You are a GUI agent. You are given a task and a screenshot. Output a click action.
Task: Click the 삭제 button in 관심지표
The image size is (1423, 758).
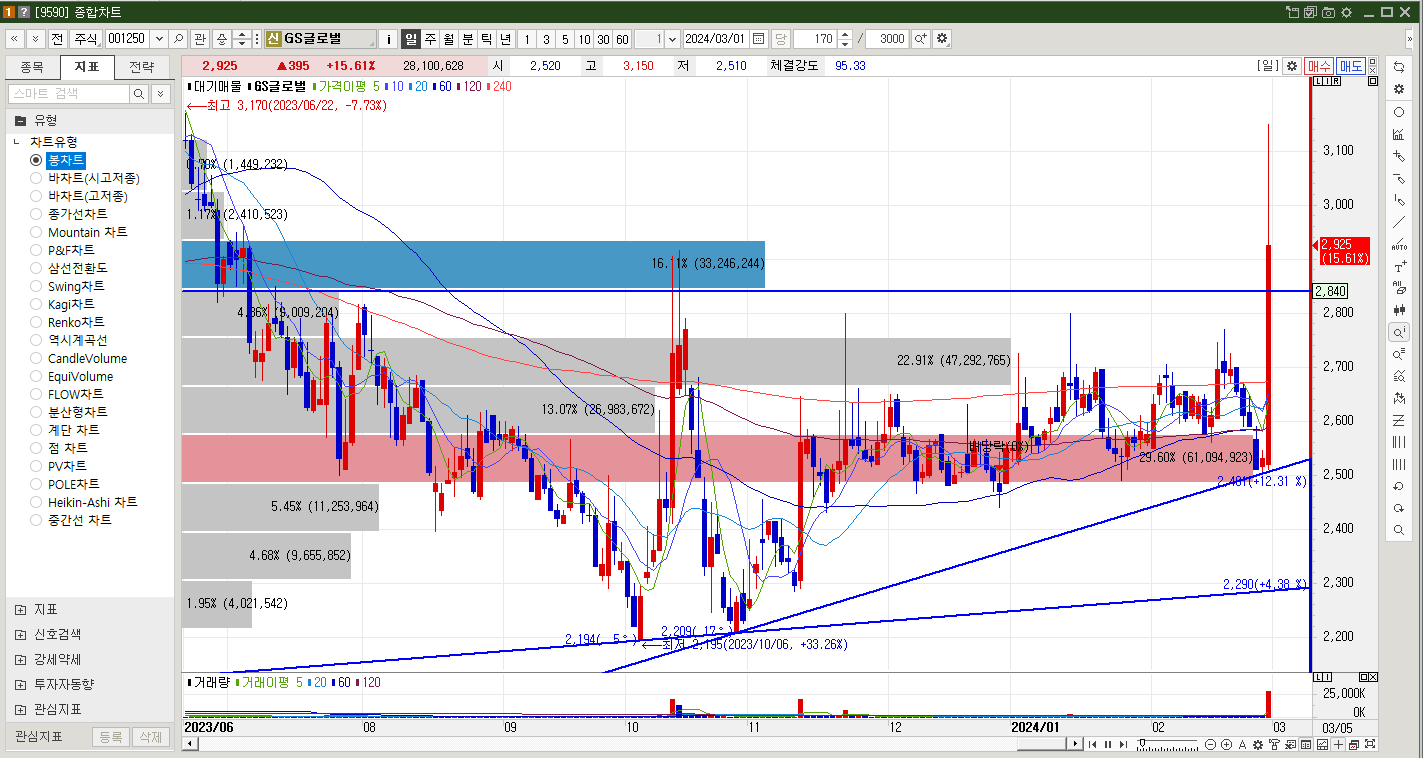tap(151, 736)
